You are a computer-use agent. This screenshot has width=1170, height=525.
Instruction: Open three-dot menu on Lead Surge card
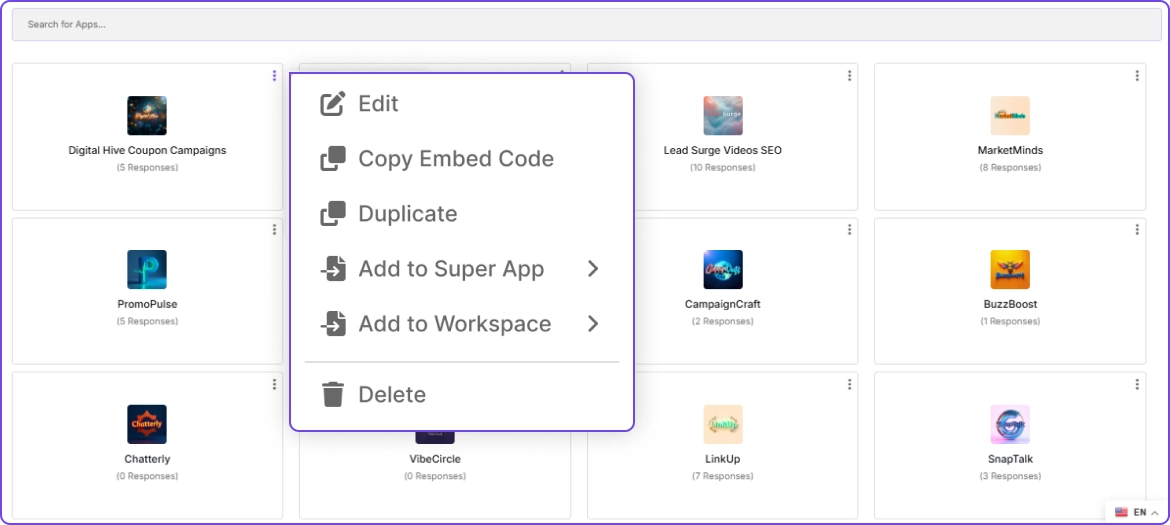[849, 76]
